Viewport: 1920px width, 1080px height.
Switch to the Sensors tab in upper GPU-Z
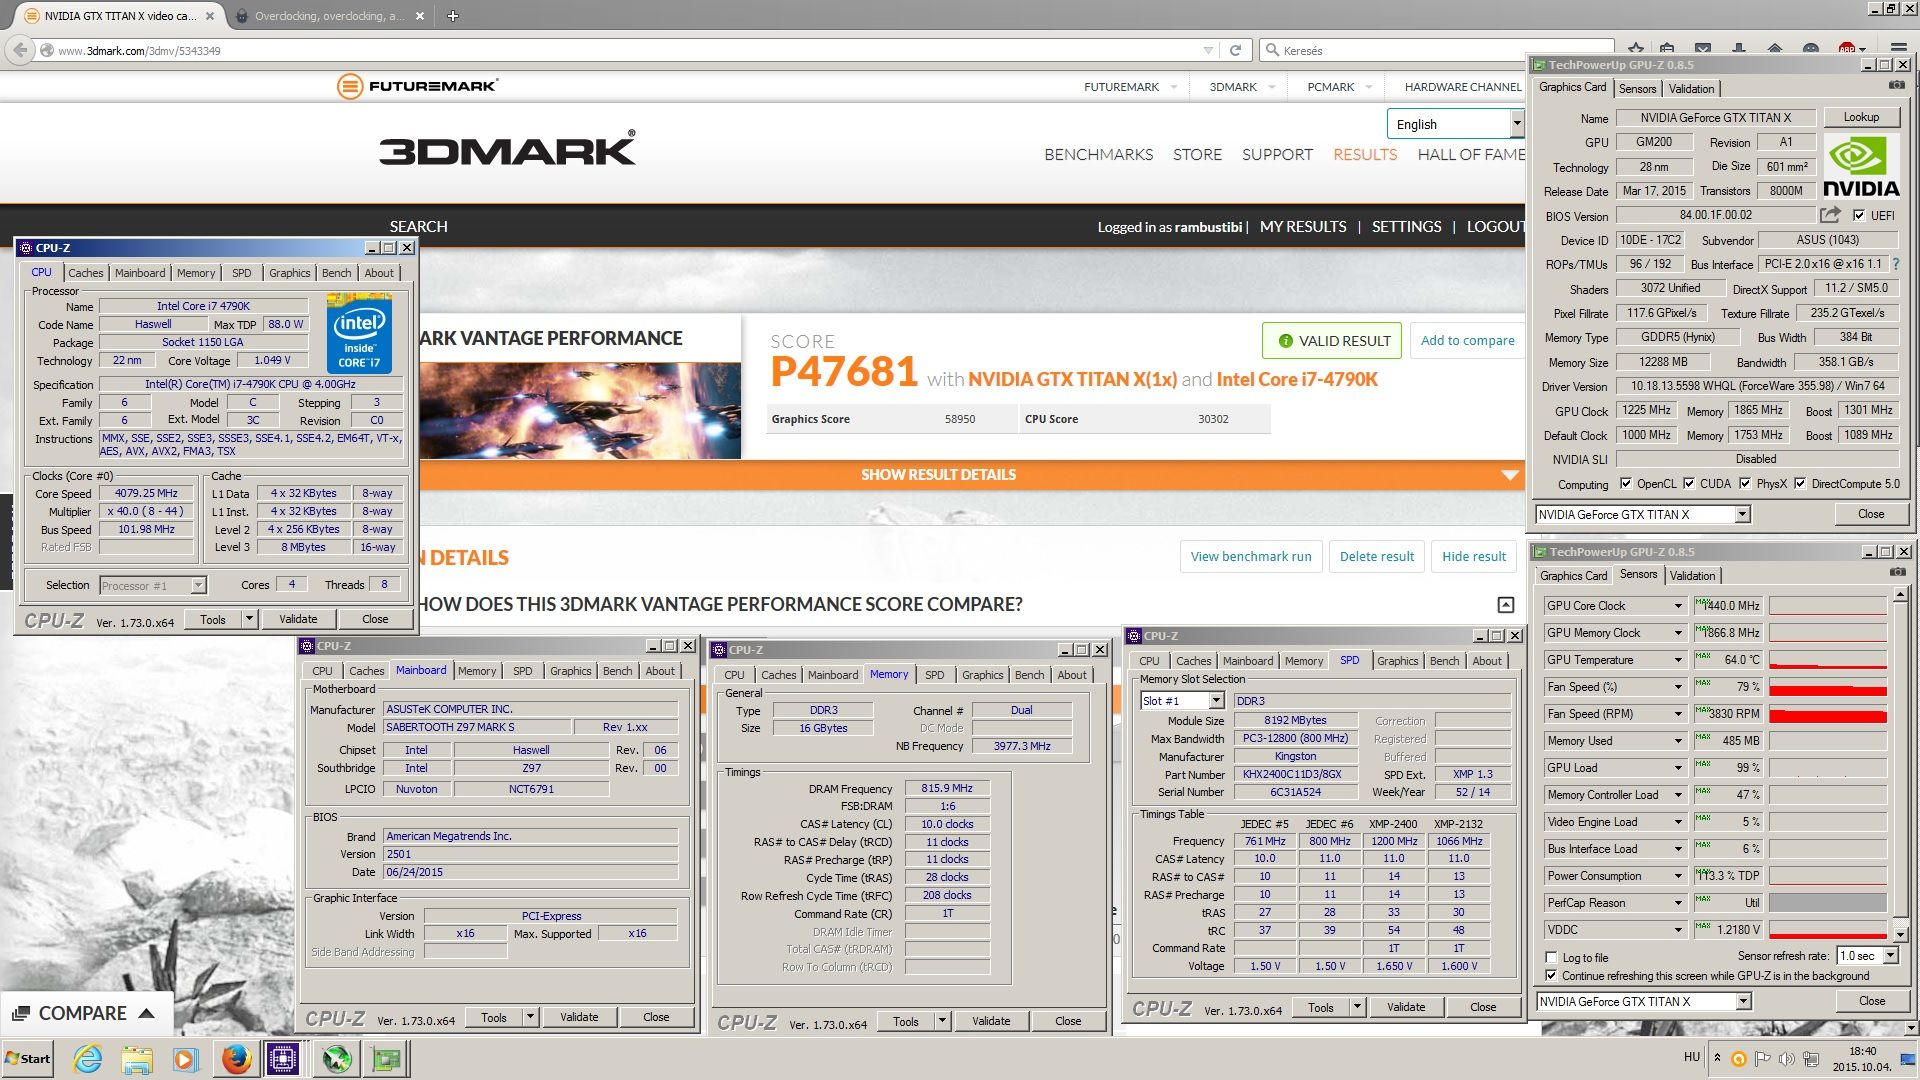coord(1637,88)
